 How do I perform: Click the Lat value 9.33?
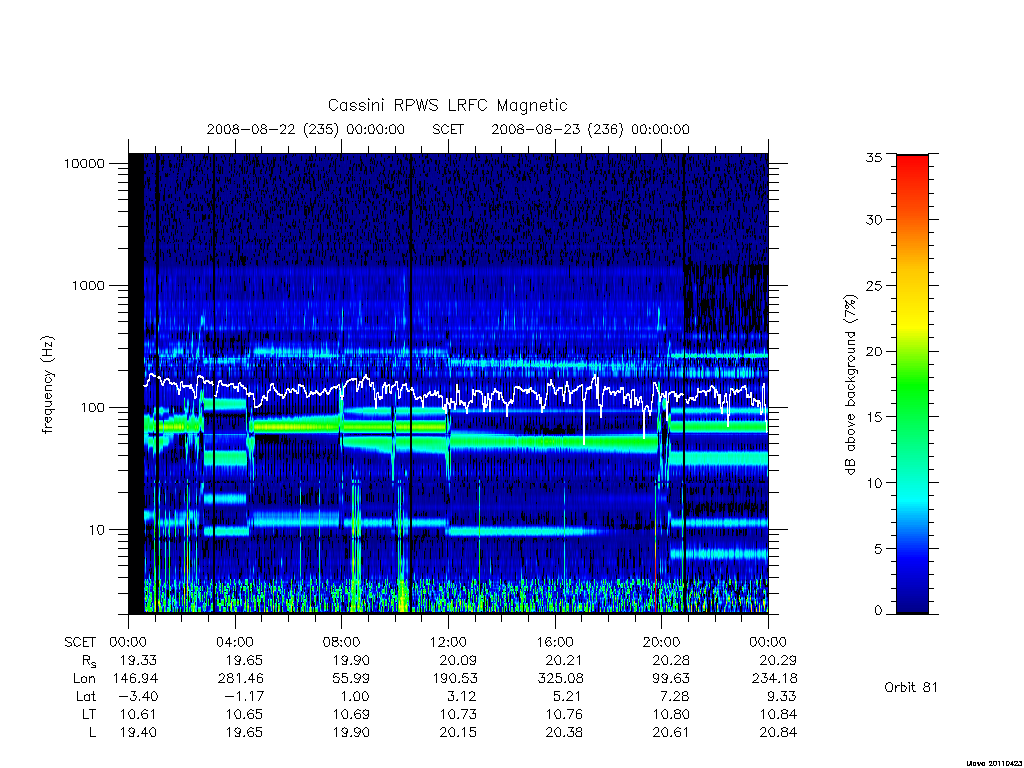(x=782, y=697)
